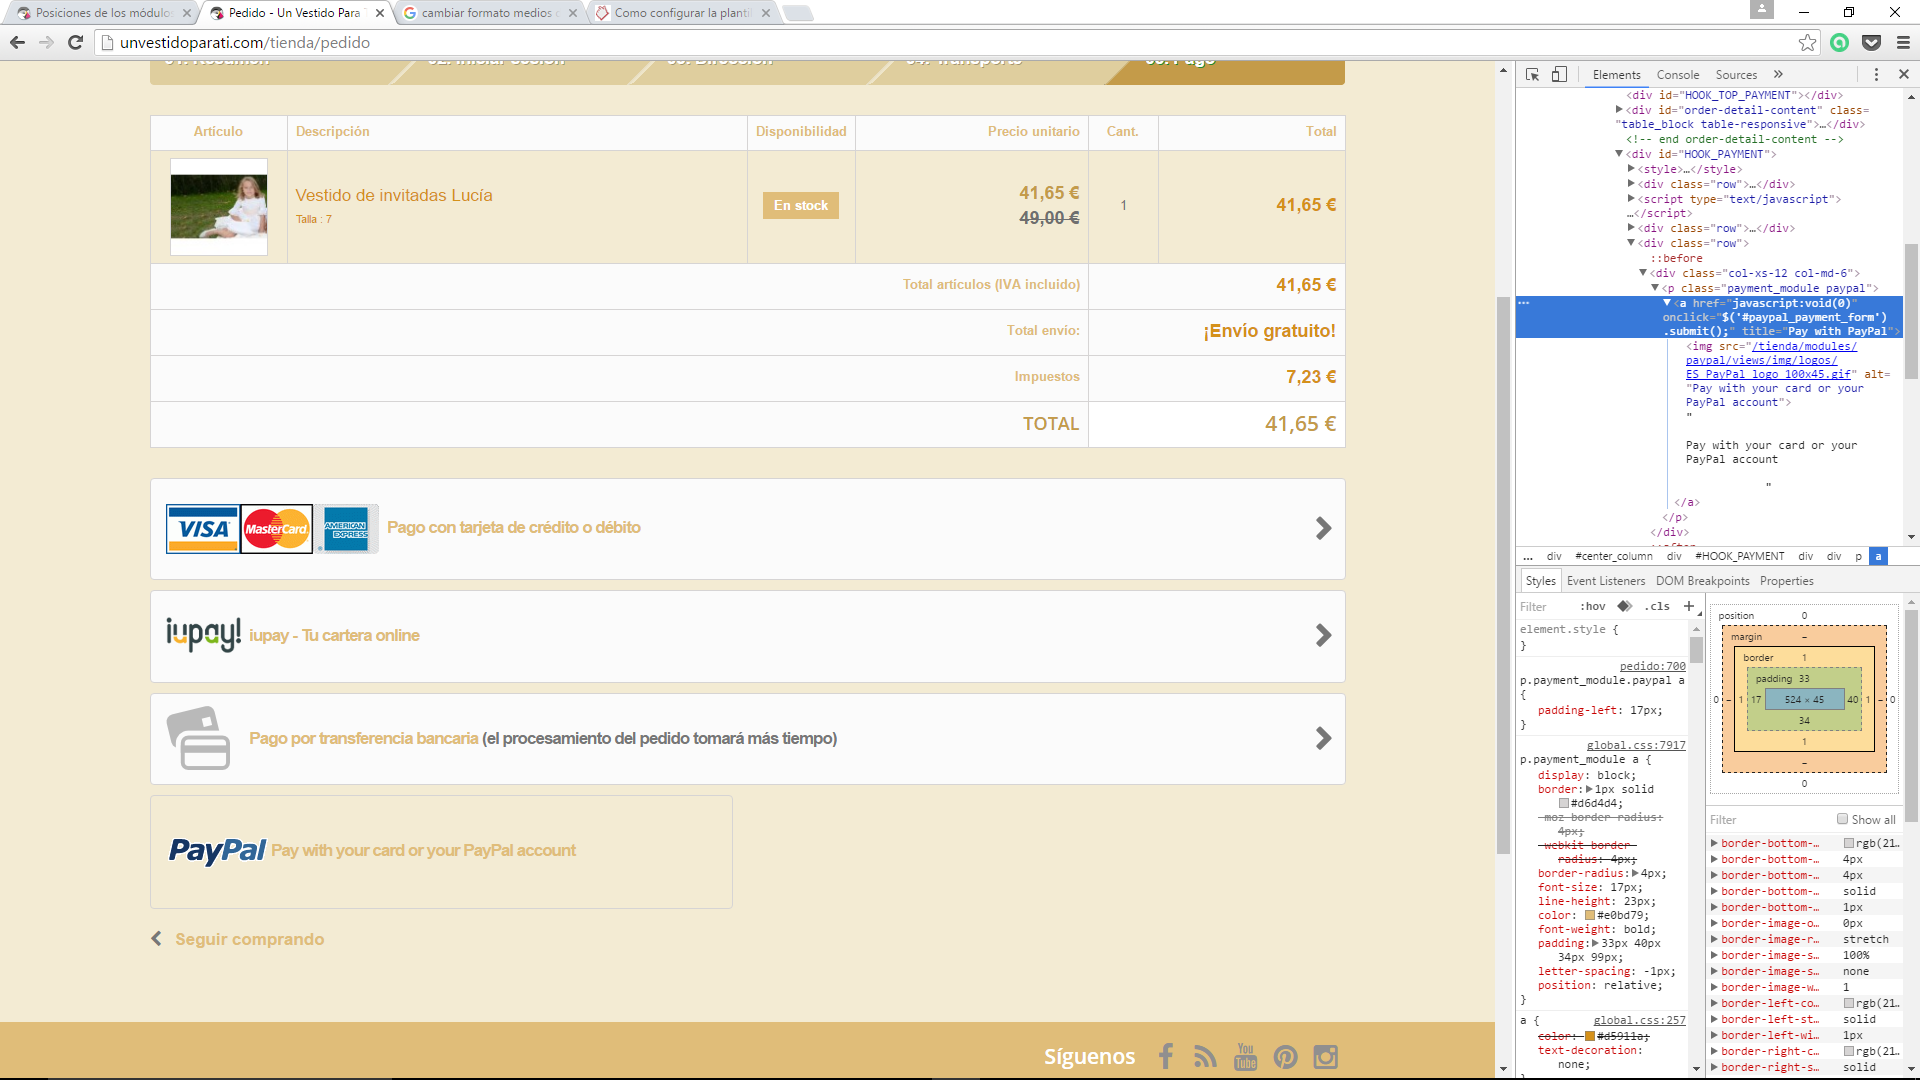
Task: Expand the order-detail-content div node
Action: pyautogui.click(x=1619, y=110)
